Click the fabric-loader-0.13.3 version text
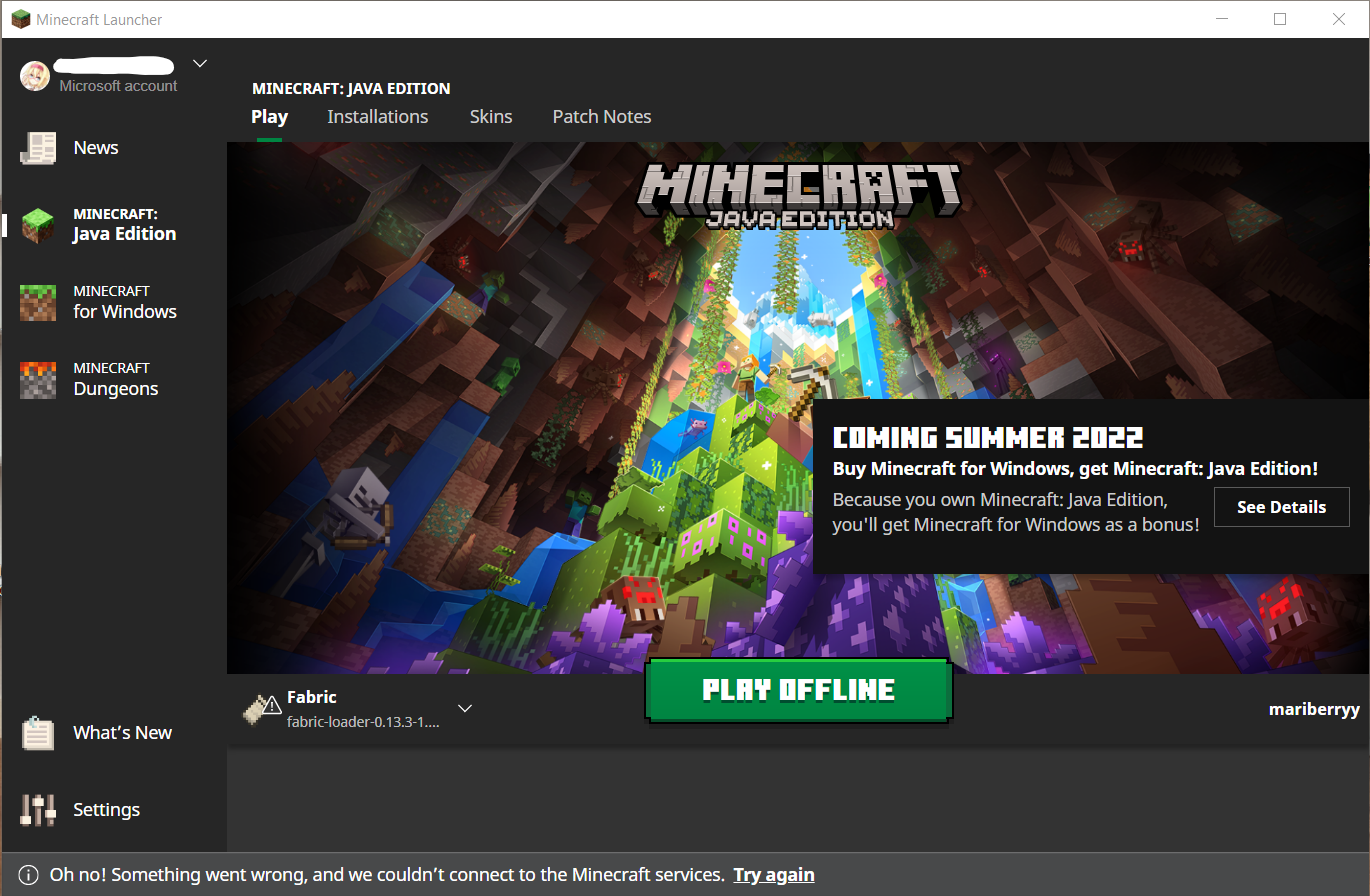 click(x=363, y=721)
